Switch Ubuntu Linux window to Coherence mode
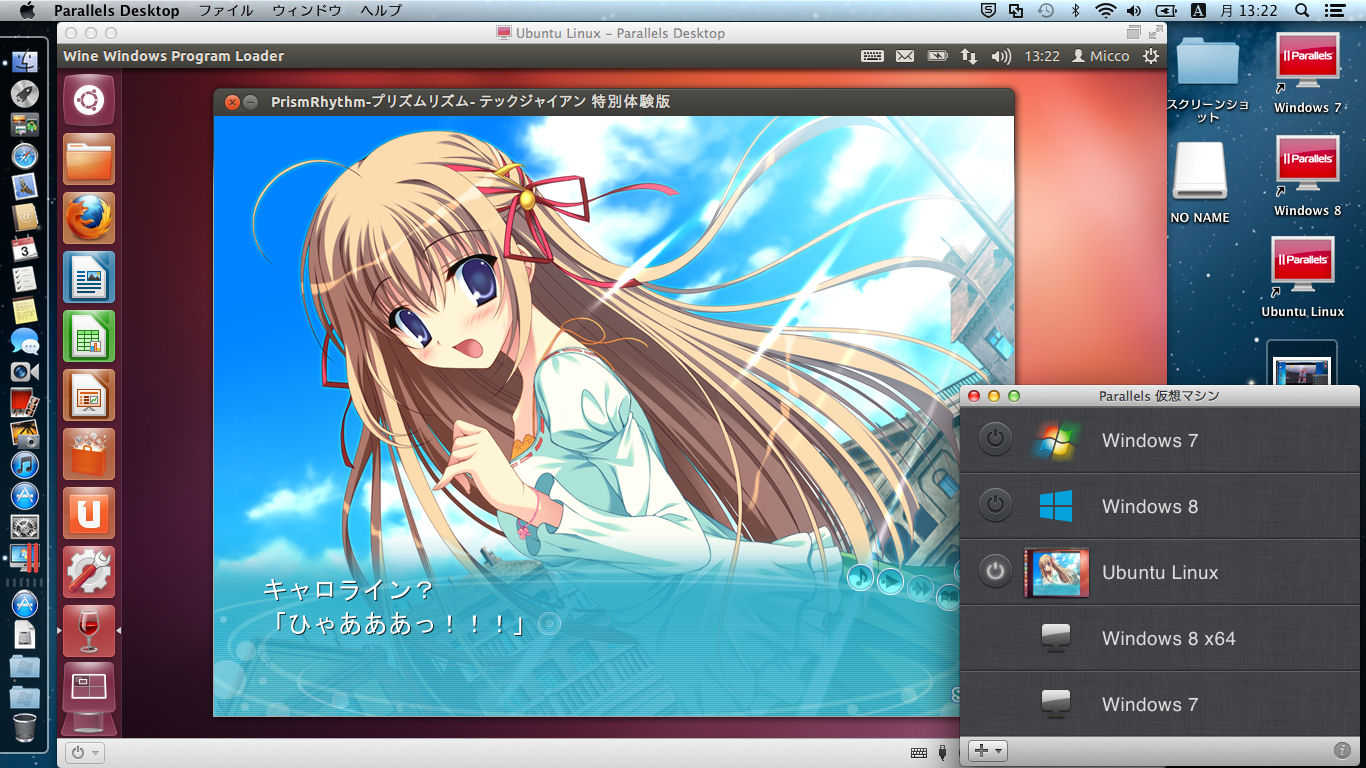Image resolution: width=1366 pixels, height=768 pixels. (x=1132, y=33)
